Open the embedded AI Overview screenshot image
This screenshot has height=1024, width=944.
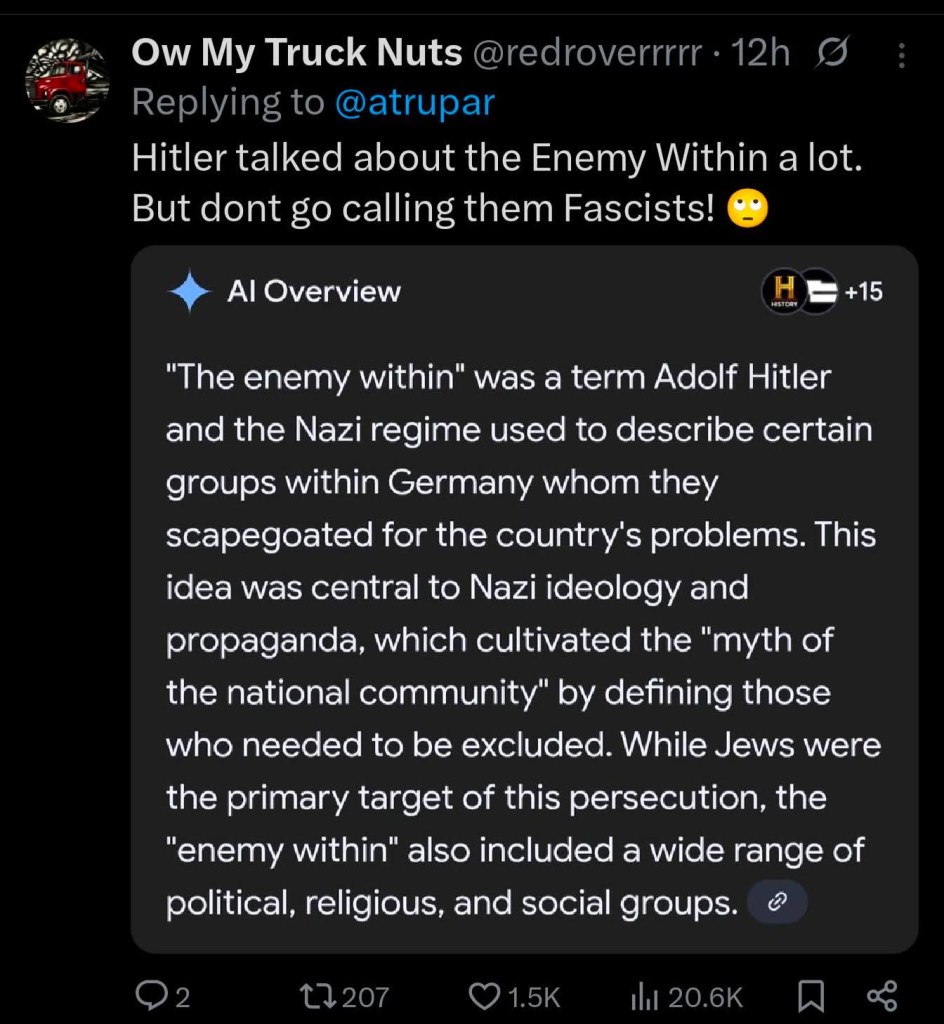[524, 600]
